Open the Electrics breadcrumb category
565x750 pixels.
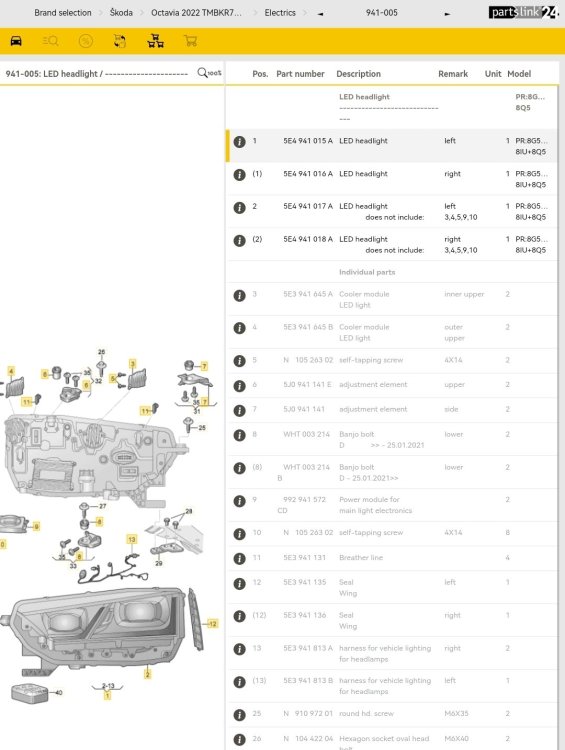pos(280,13)
